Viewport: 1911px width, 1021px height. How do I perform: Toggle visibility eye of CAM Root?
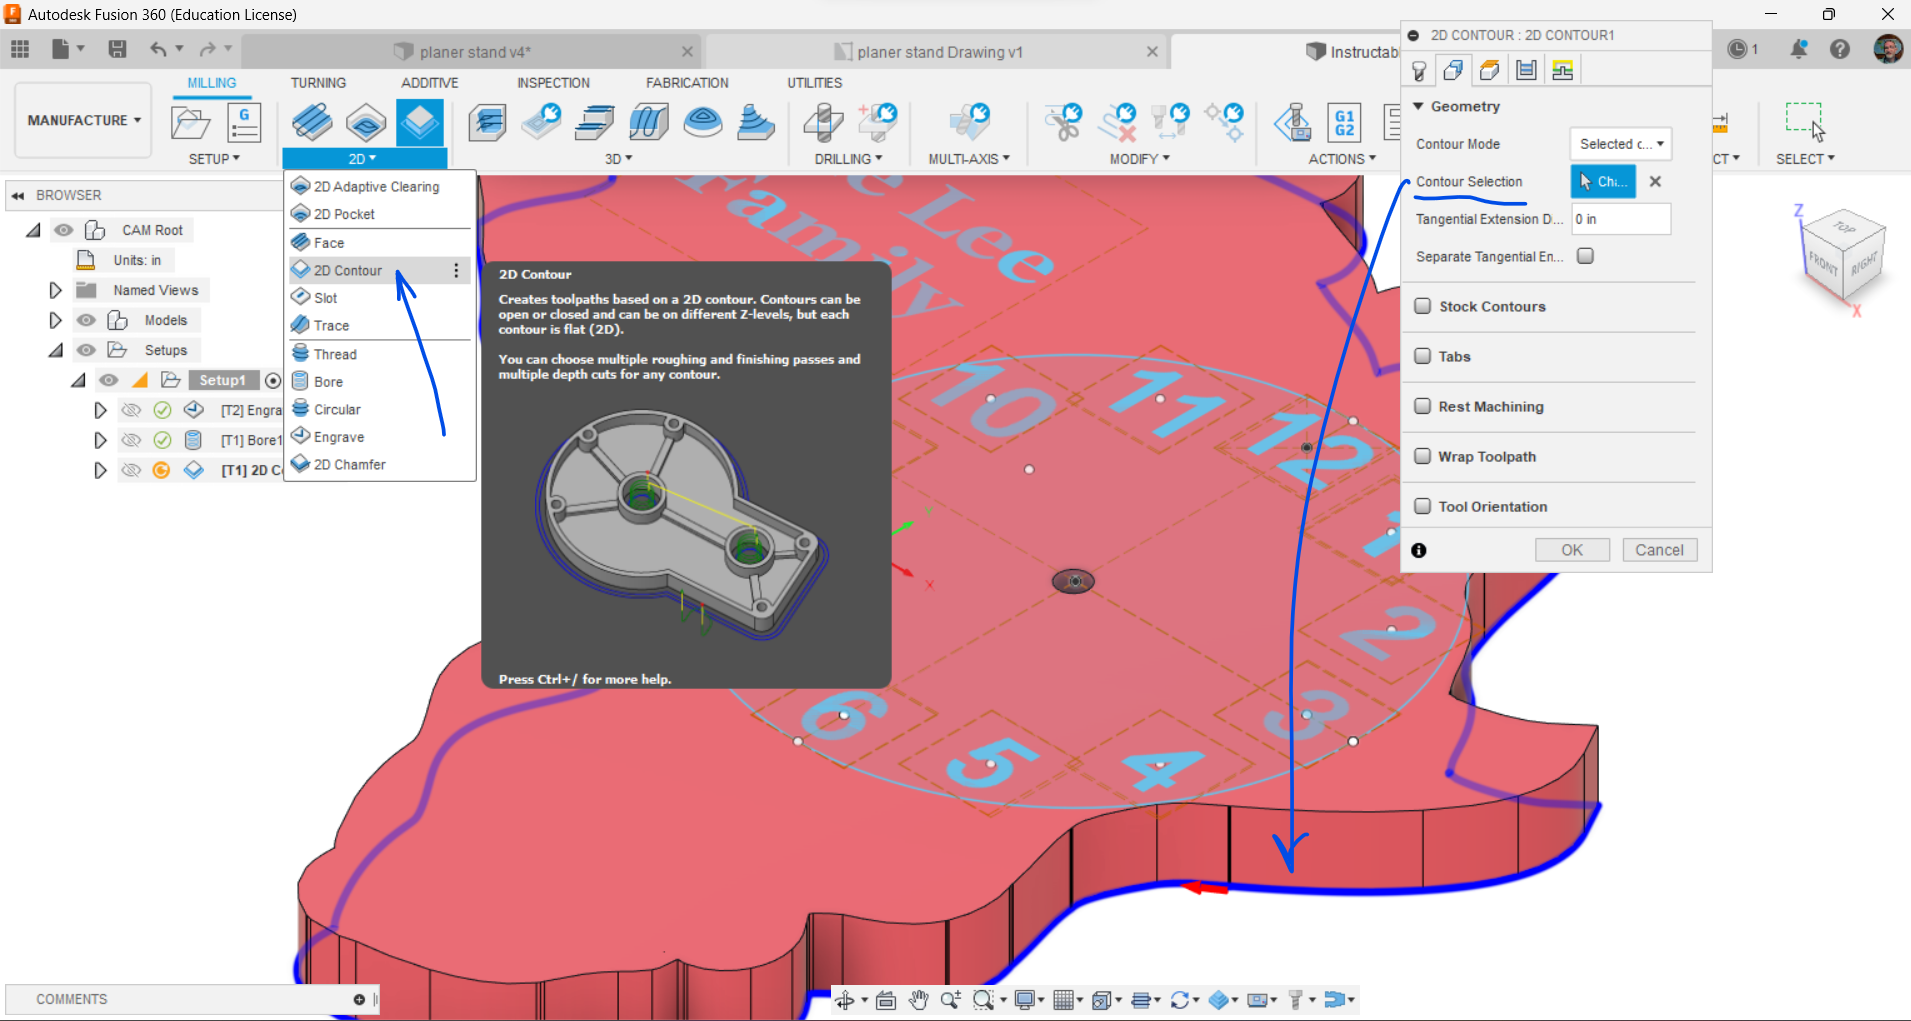click(64, 230)
